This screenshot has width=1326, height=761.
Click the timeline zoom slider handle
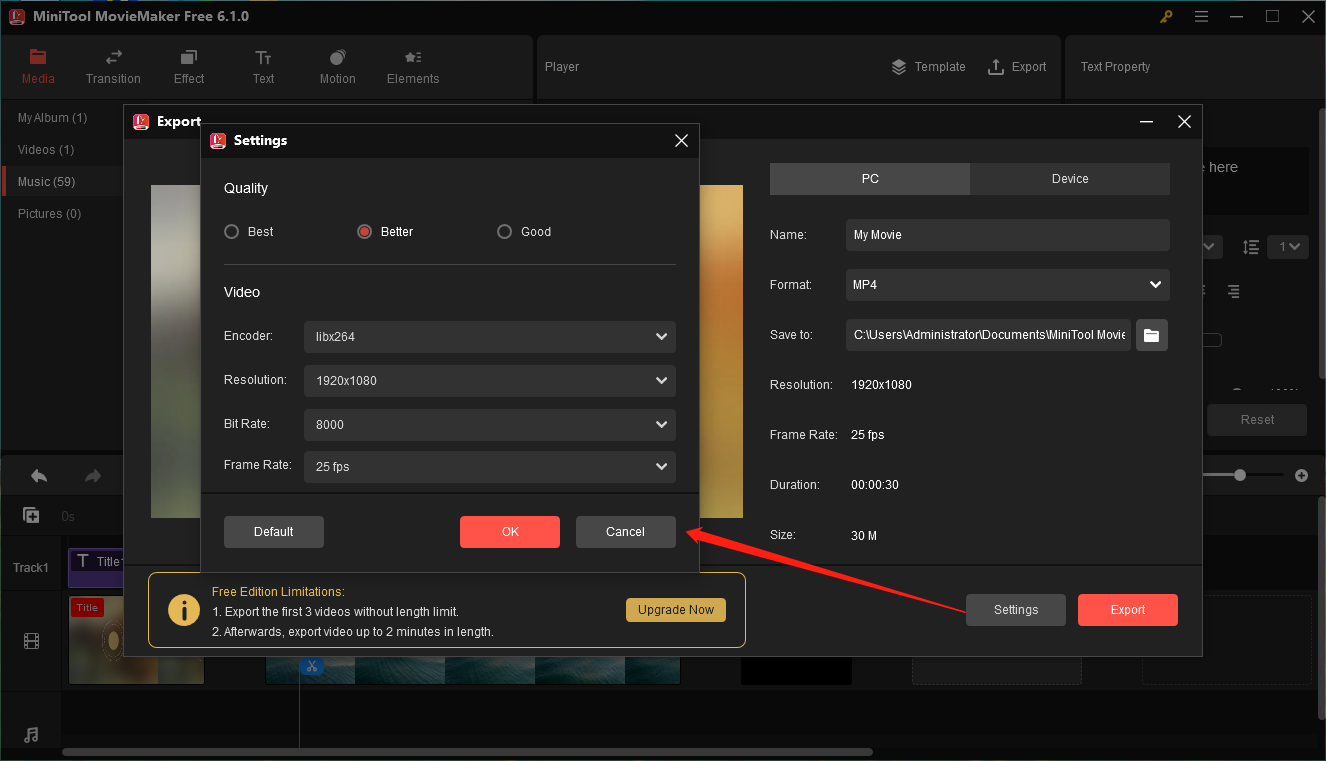coord(1240,476)
